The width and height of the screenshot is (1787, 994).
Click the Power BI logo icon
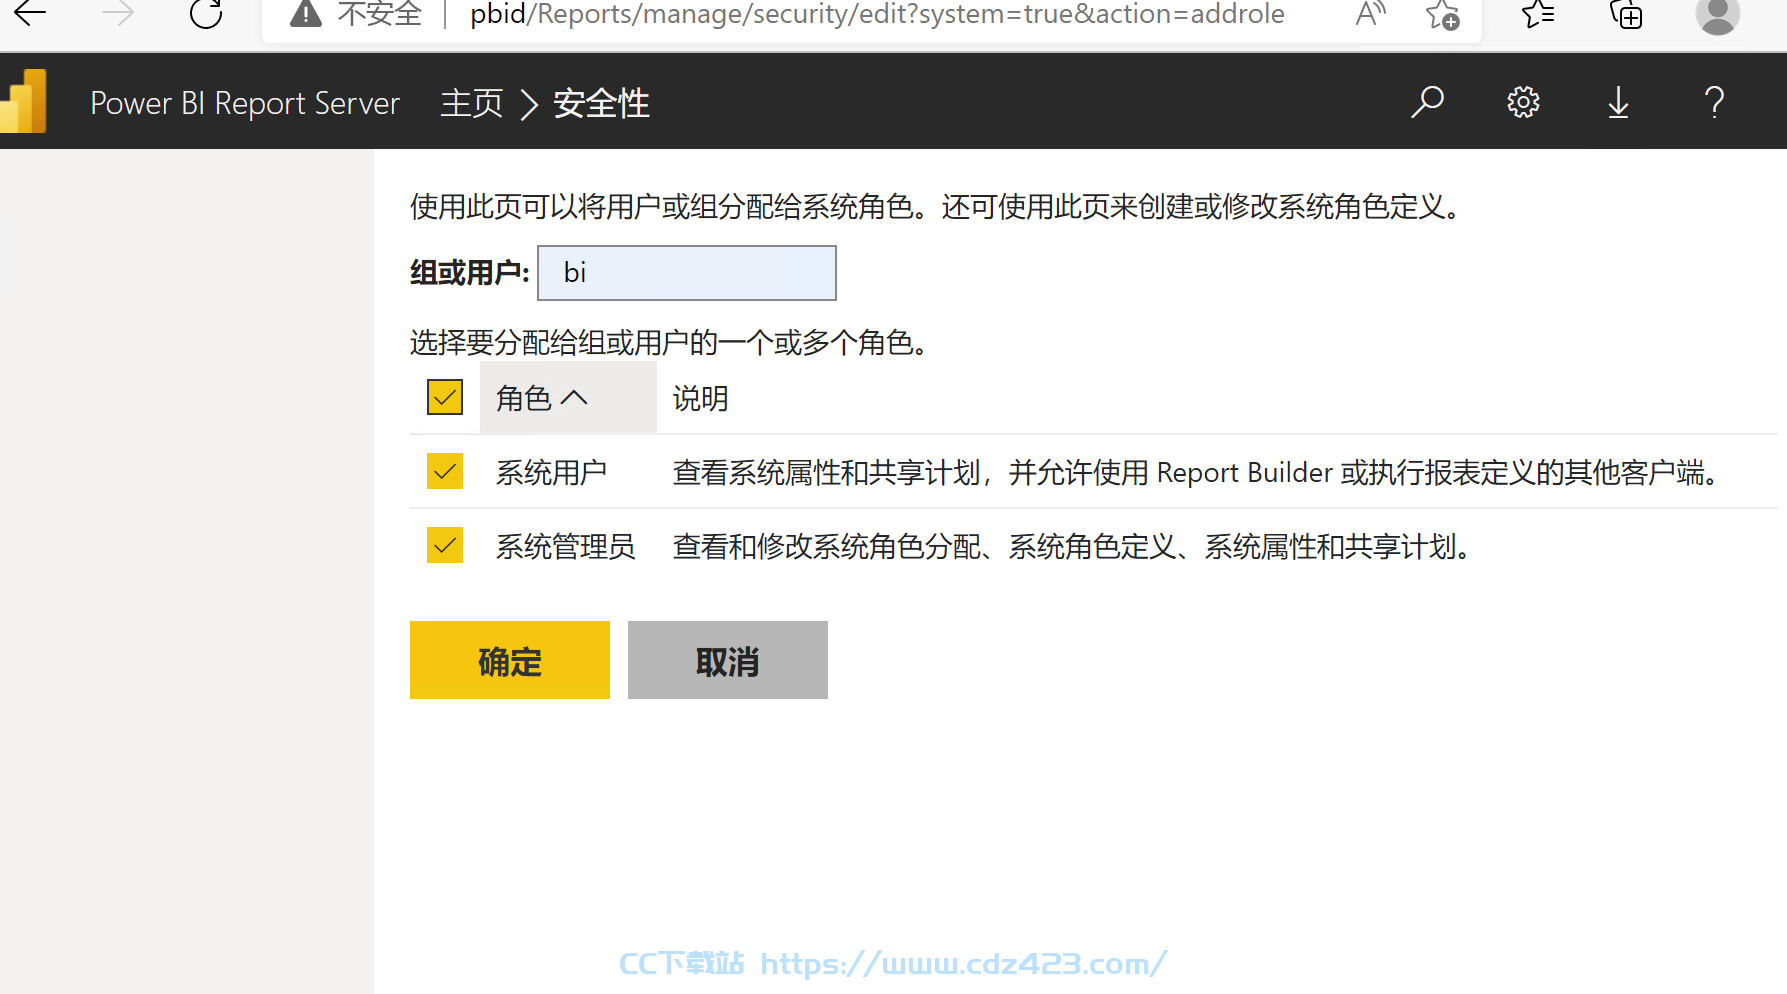[25, 101]
